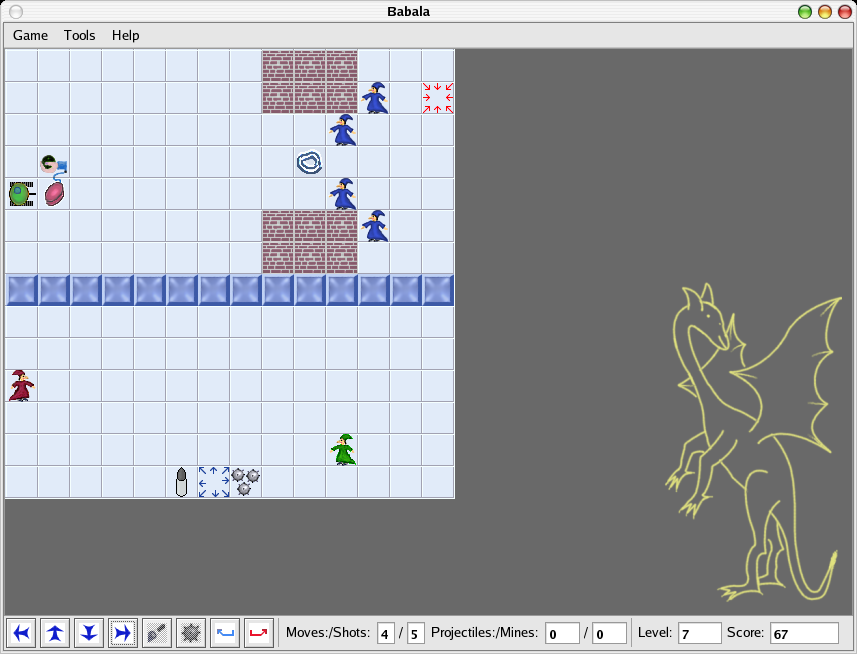Open the Help menu
Viewport: 857px width, 654px height.
pos(125,36)
